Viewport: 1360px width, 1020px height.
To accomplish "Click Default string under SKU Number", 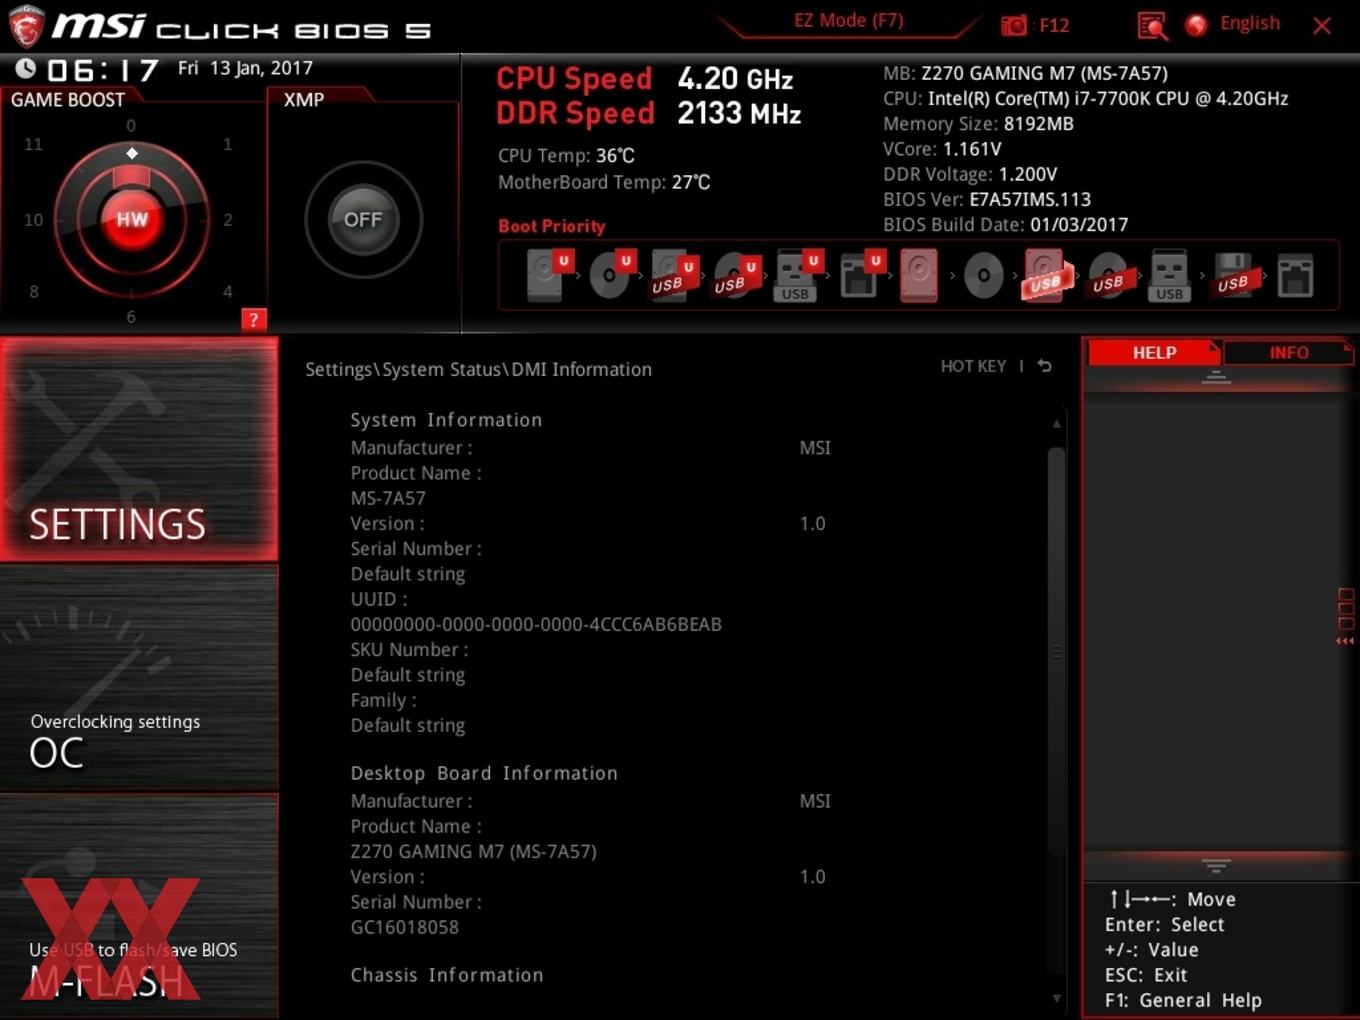I will tap(408, 675).
